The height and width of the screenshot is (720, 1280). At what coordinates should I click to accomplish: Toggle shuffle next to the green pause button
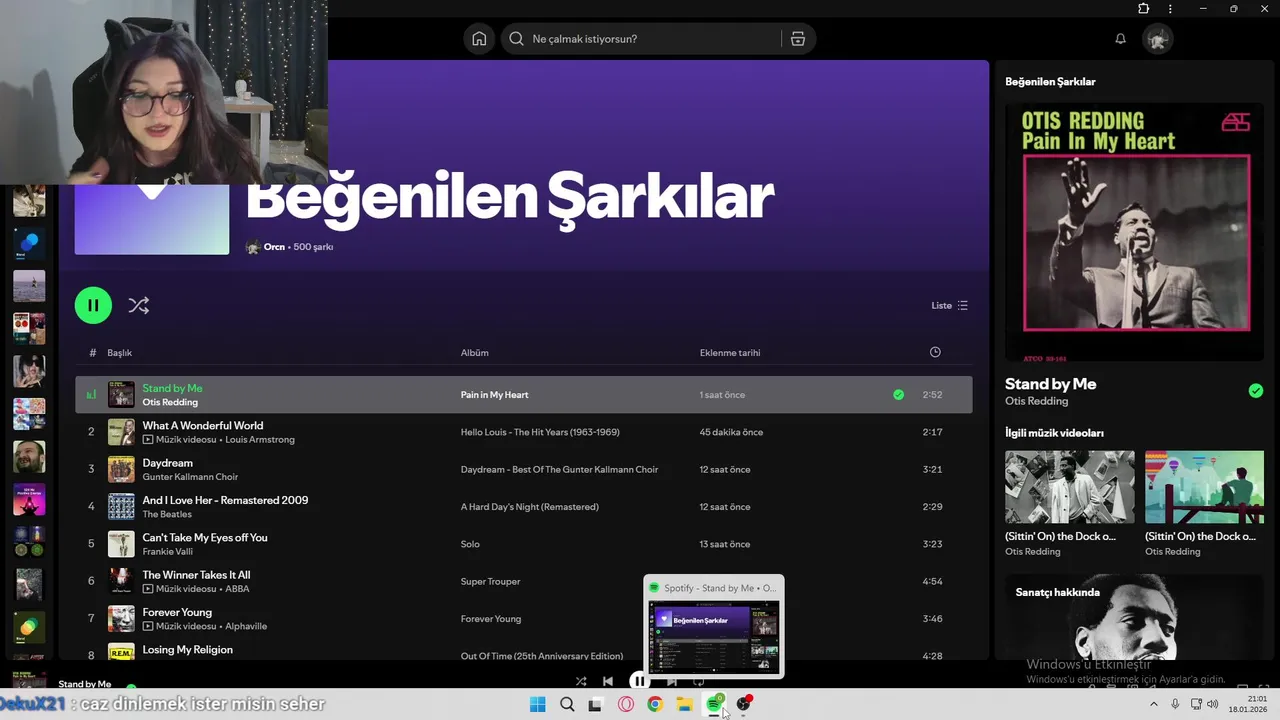pos(139,306)
